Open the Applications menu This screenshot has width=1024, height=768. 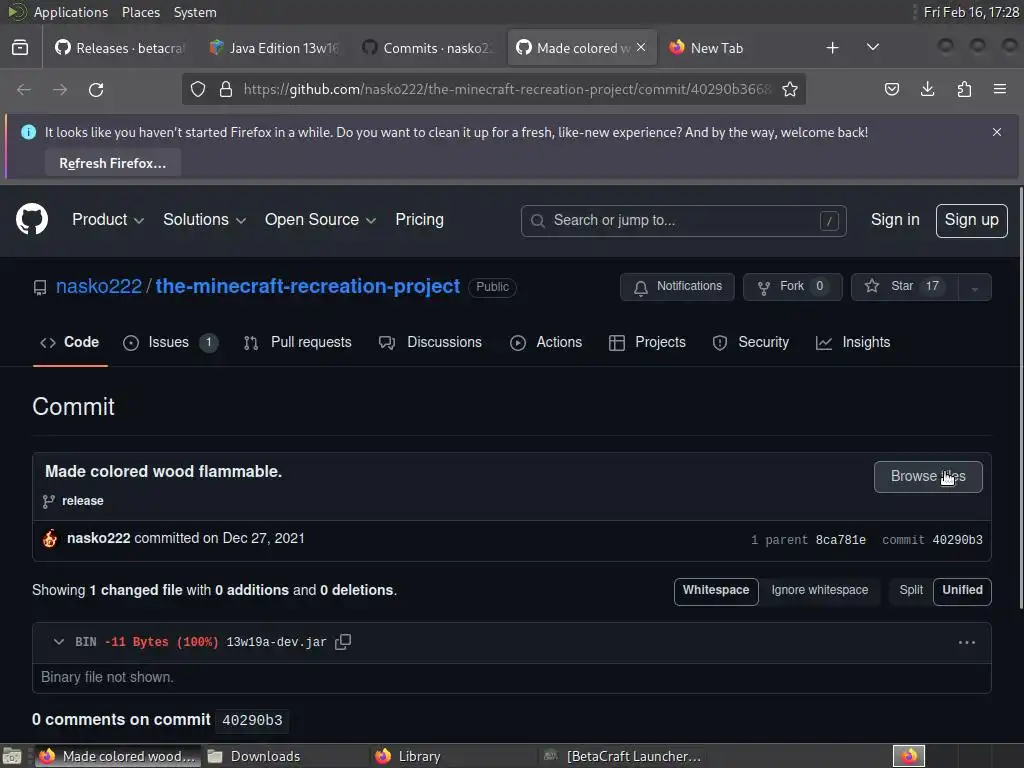tap(71, 12)
